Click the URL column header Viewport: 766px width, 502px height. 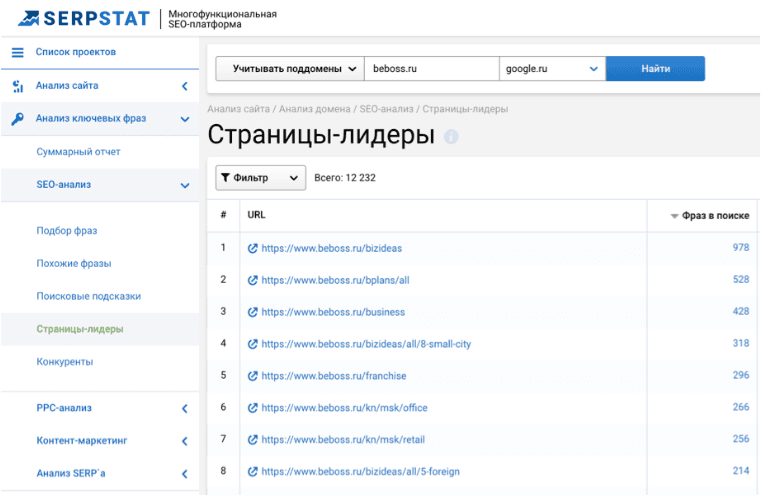tap(256, 215)
